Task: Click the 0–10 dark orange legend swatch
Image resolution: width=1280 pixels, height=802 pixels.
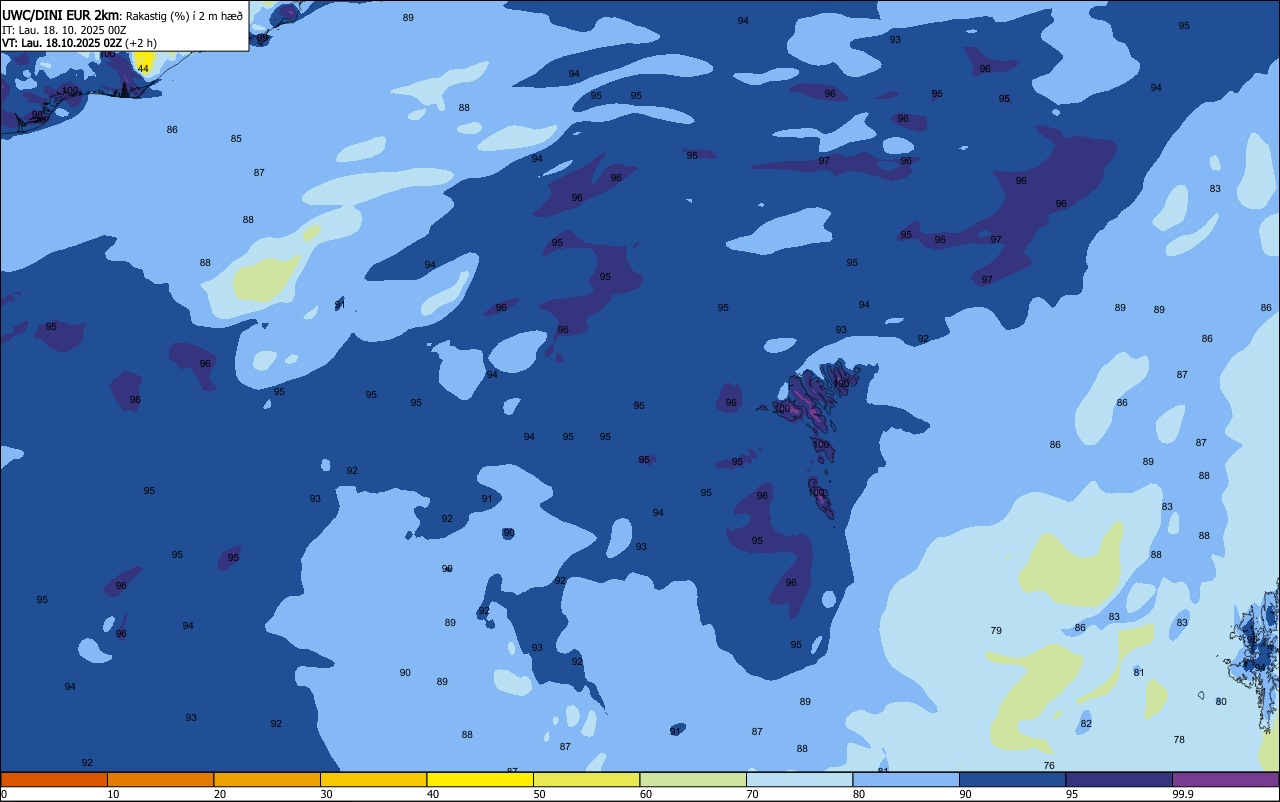Action: (54, 779)
